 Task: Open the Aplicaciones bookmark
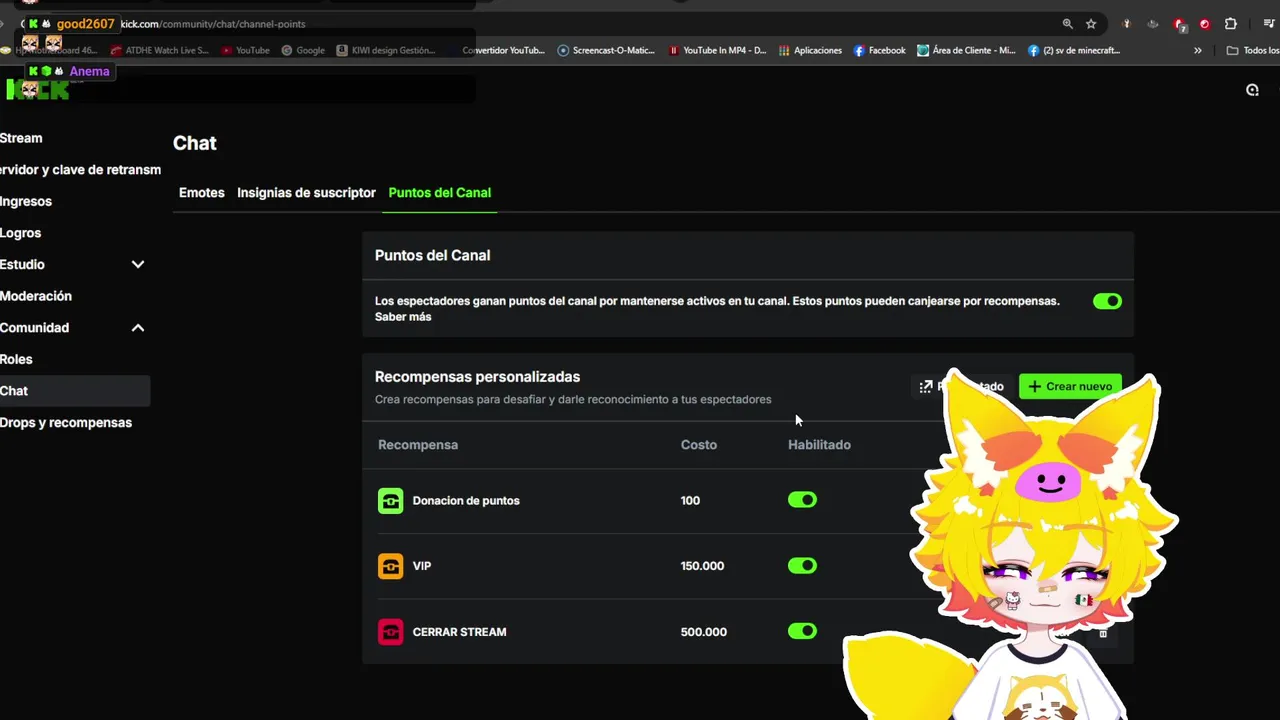coord(810,50)
